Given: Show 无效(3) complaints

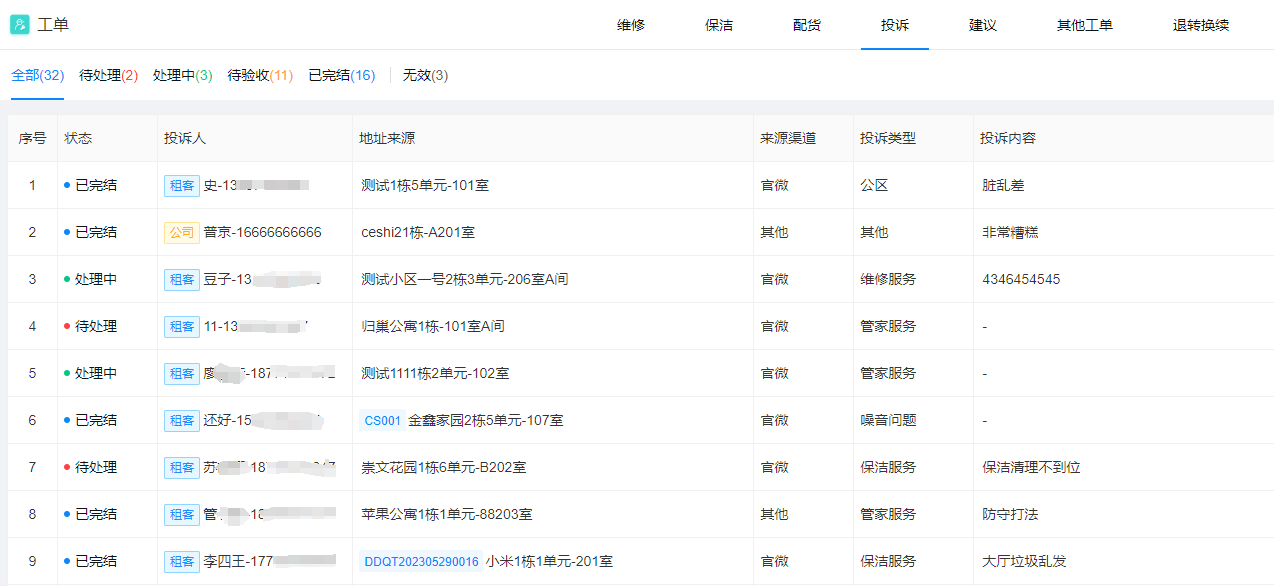Looking at the screenshot, I should [425, 75].
